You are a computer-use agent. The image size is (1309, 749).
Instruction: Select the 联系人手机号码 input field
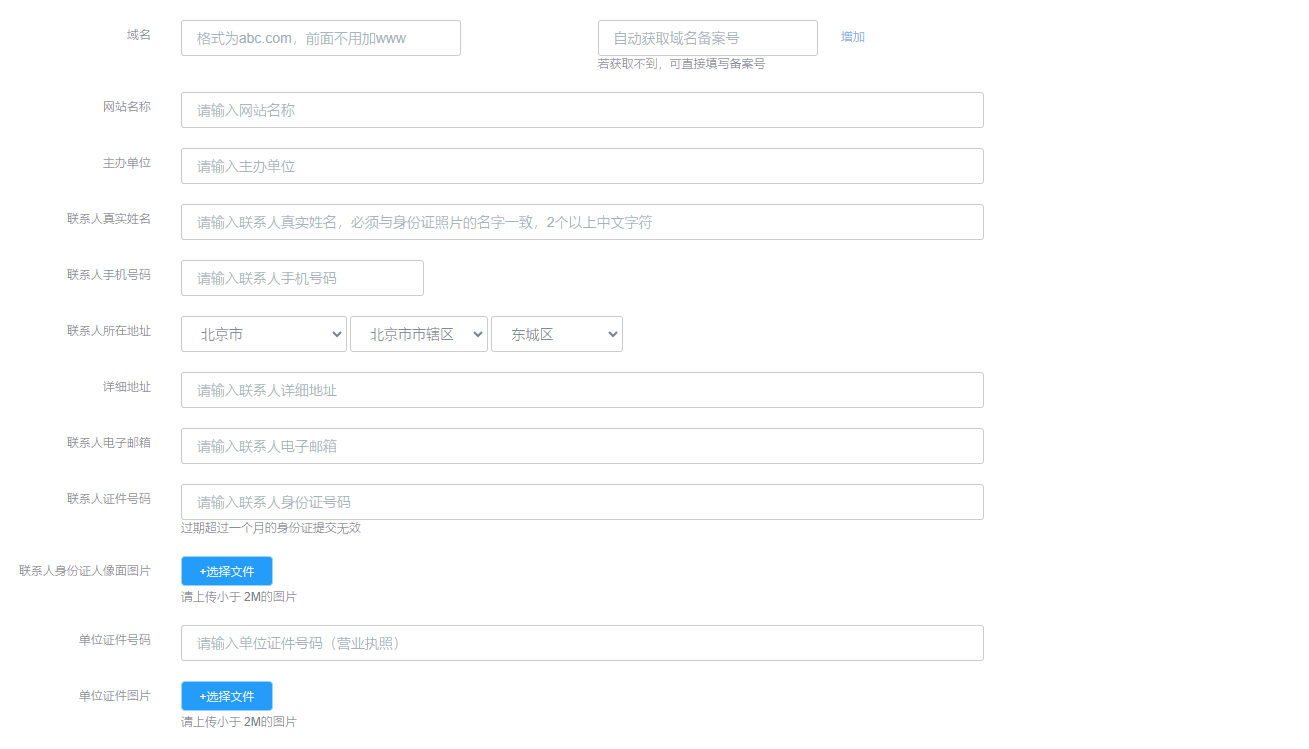coord(302,278)
